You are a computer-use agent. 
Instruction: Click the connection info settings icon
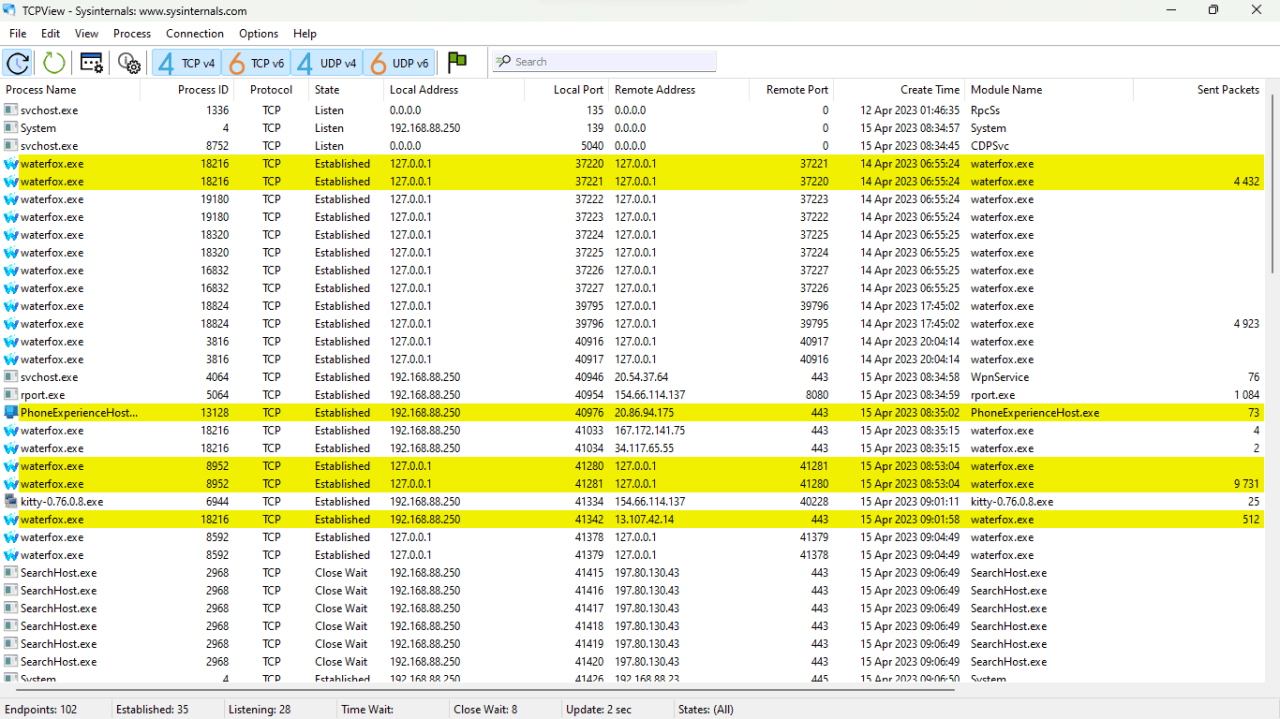tap(128, 61)
